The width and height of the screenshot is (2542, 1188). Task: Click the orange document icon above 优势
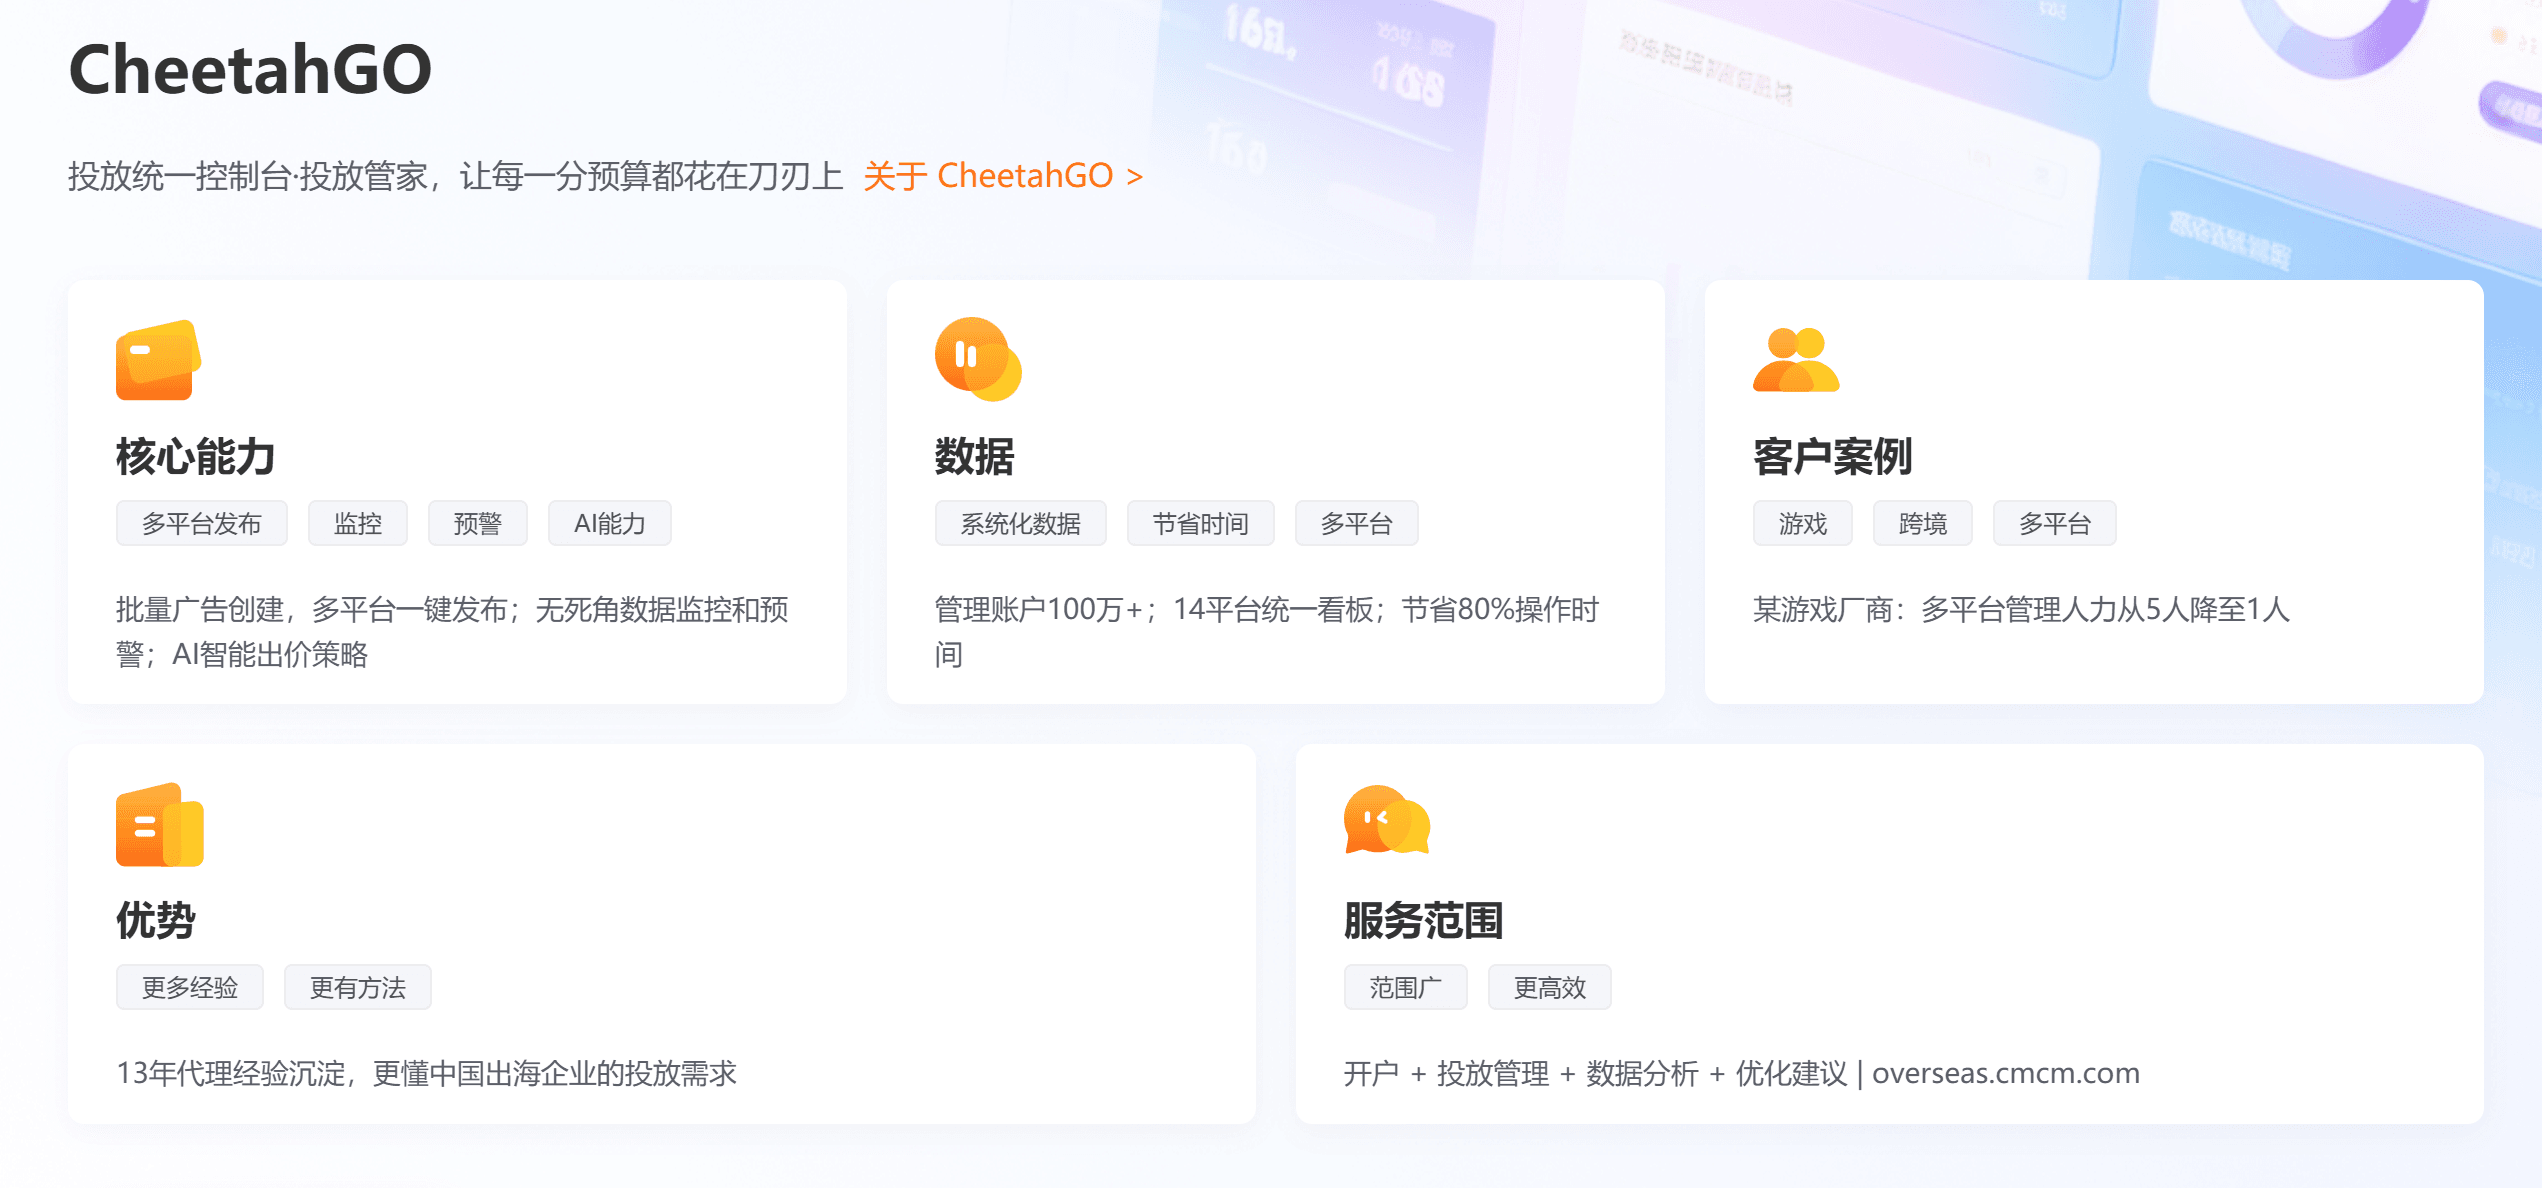coord(160,824)
